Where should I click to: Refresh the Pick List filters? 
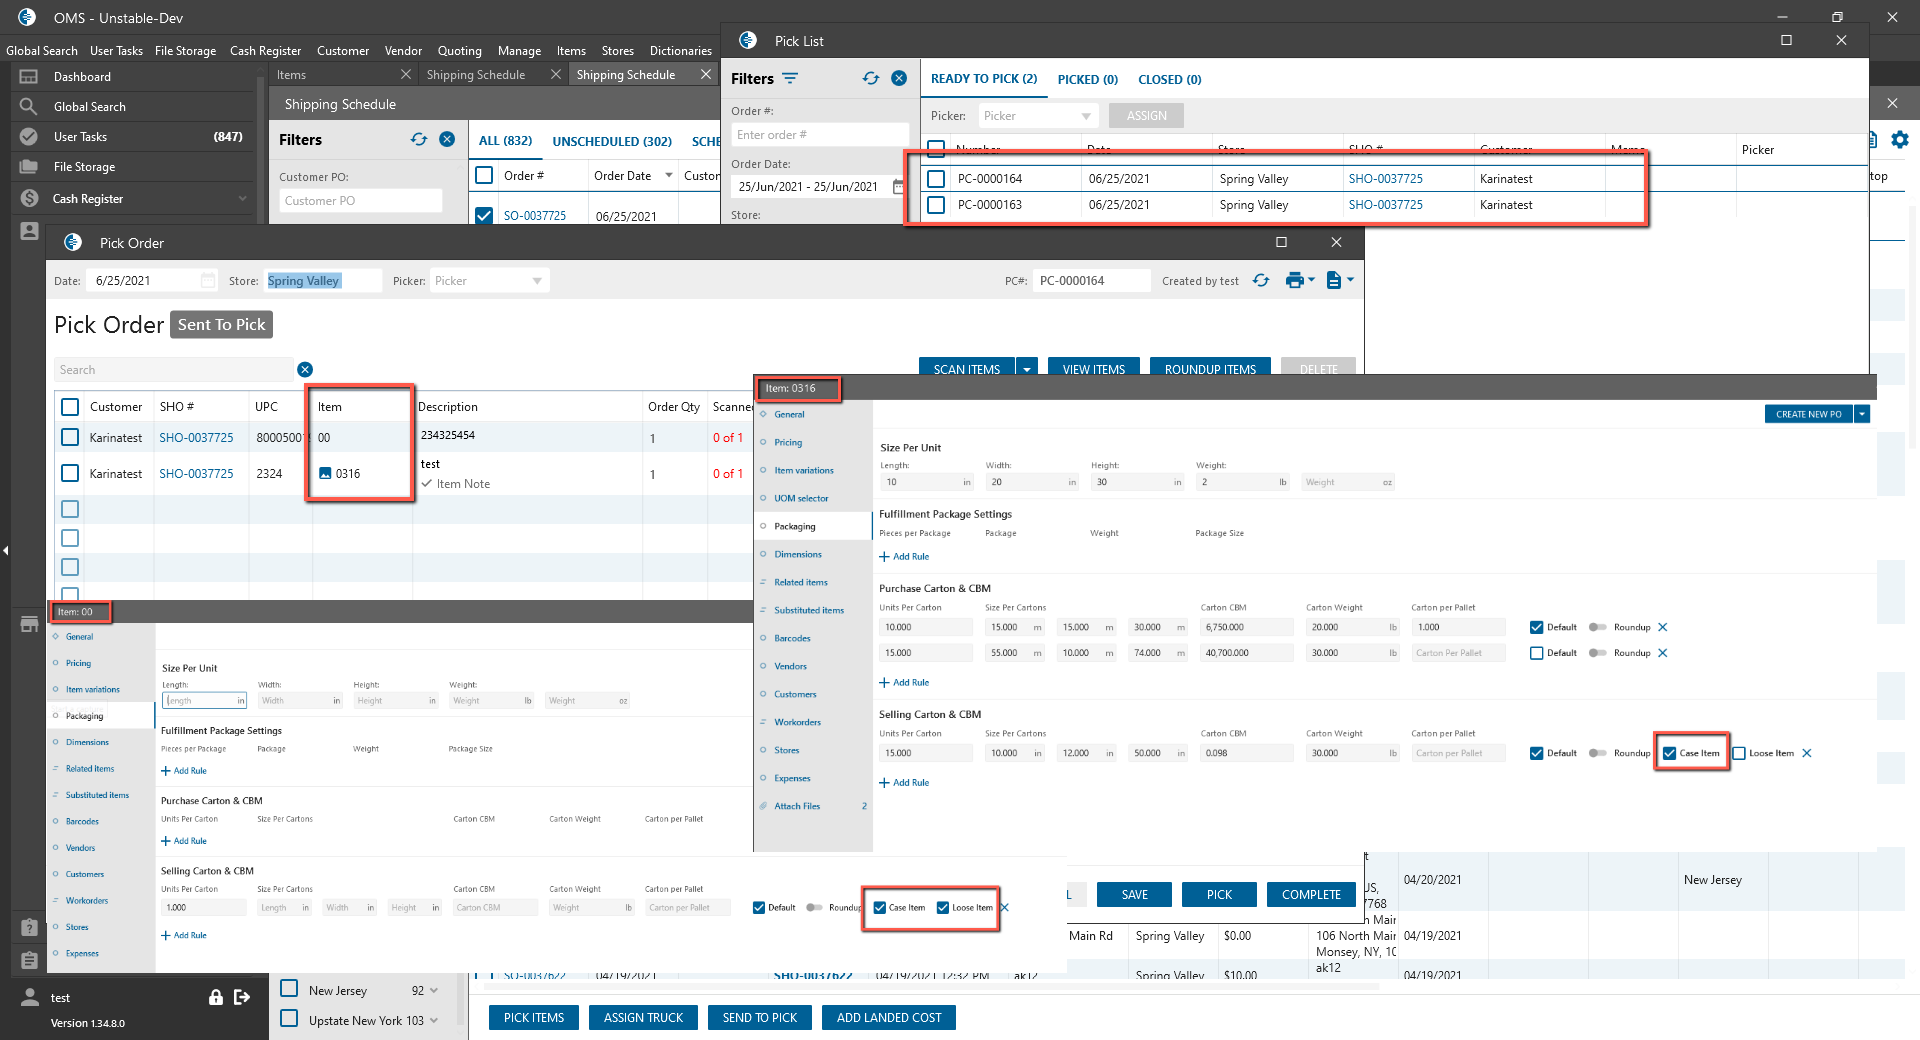point(871,79)
